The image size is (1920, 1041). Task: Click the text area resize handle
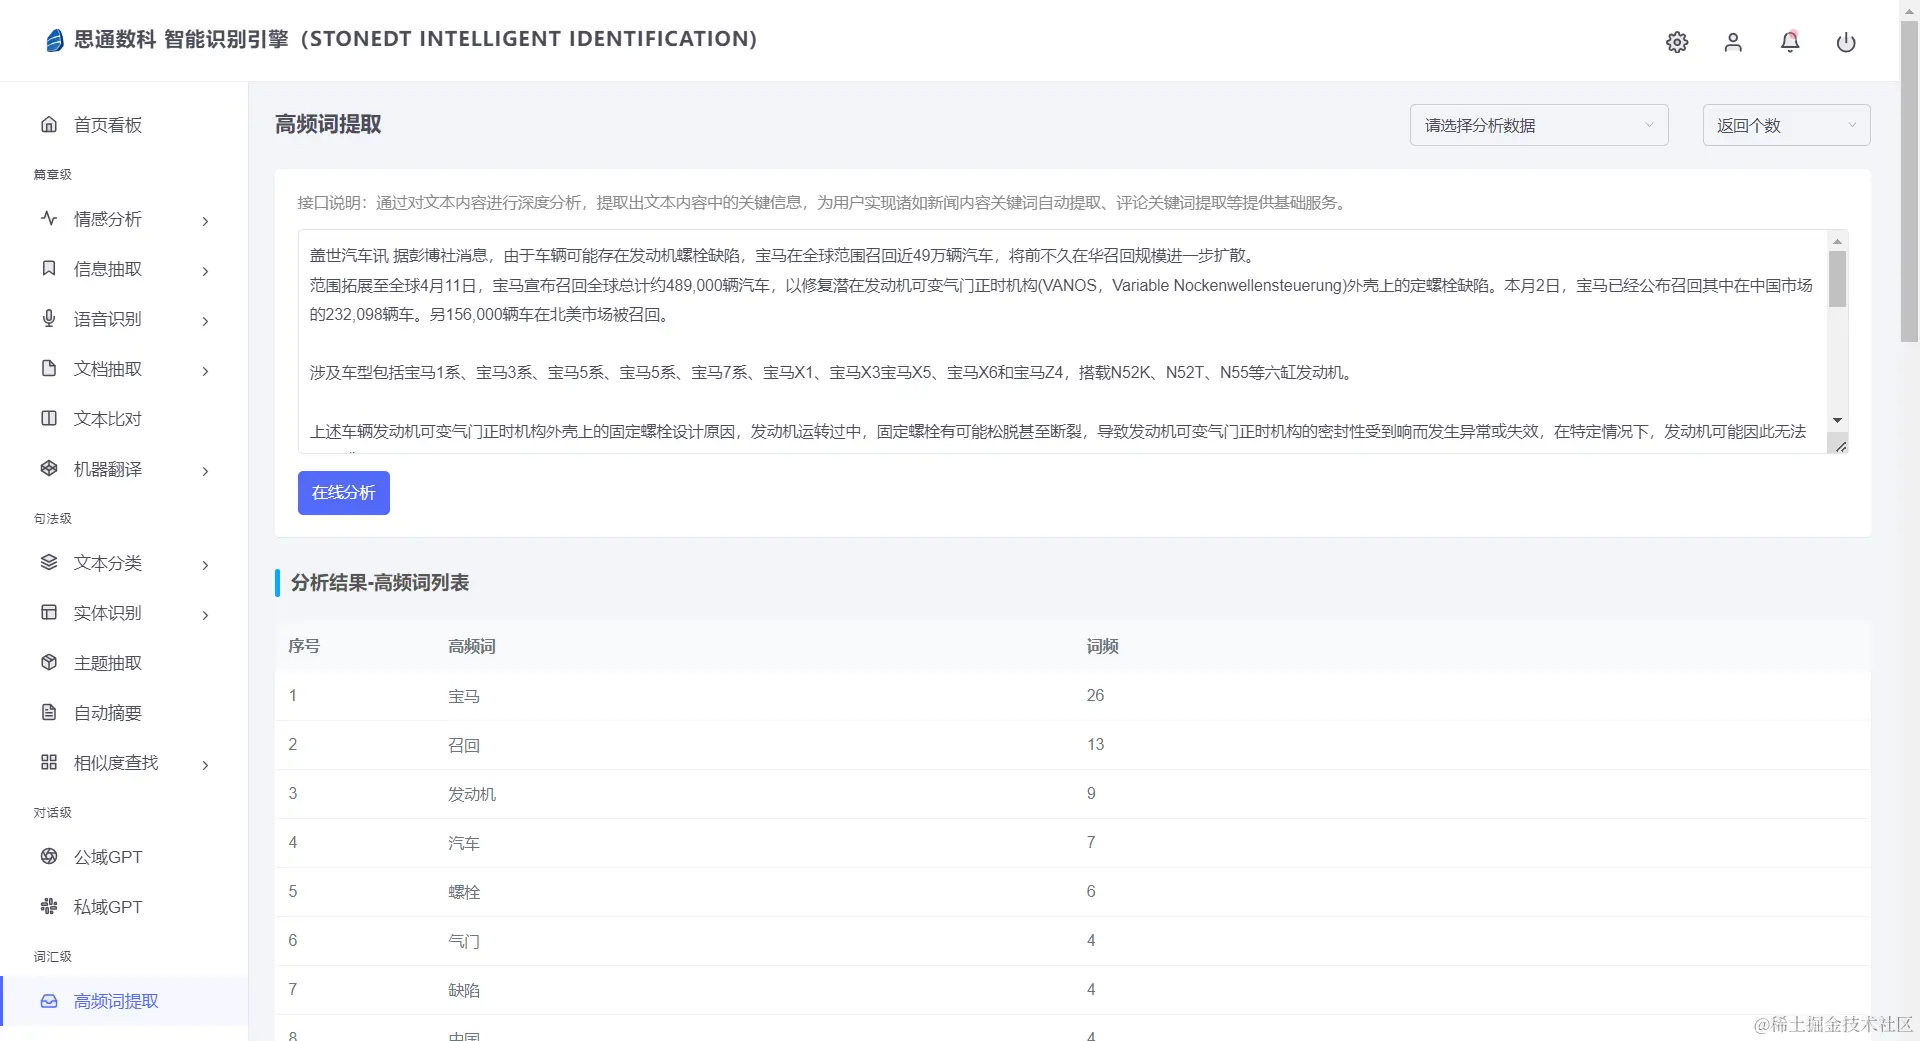[1840, 446]
